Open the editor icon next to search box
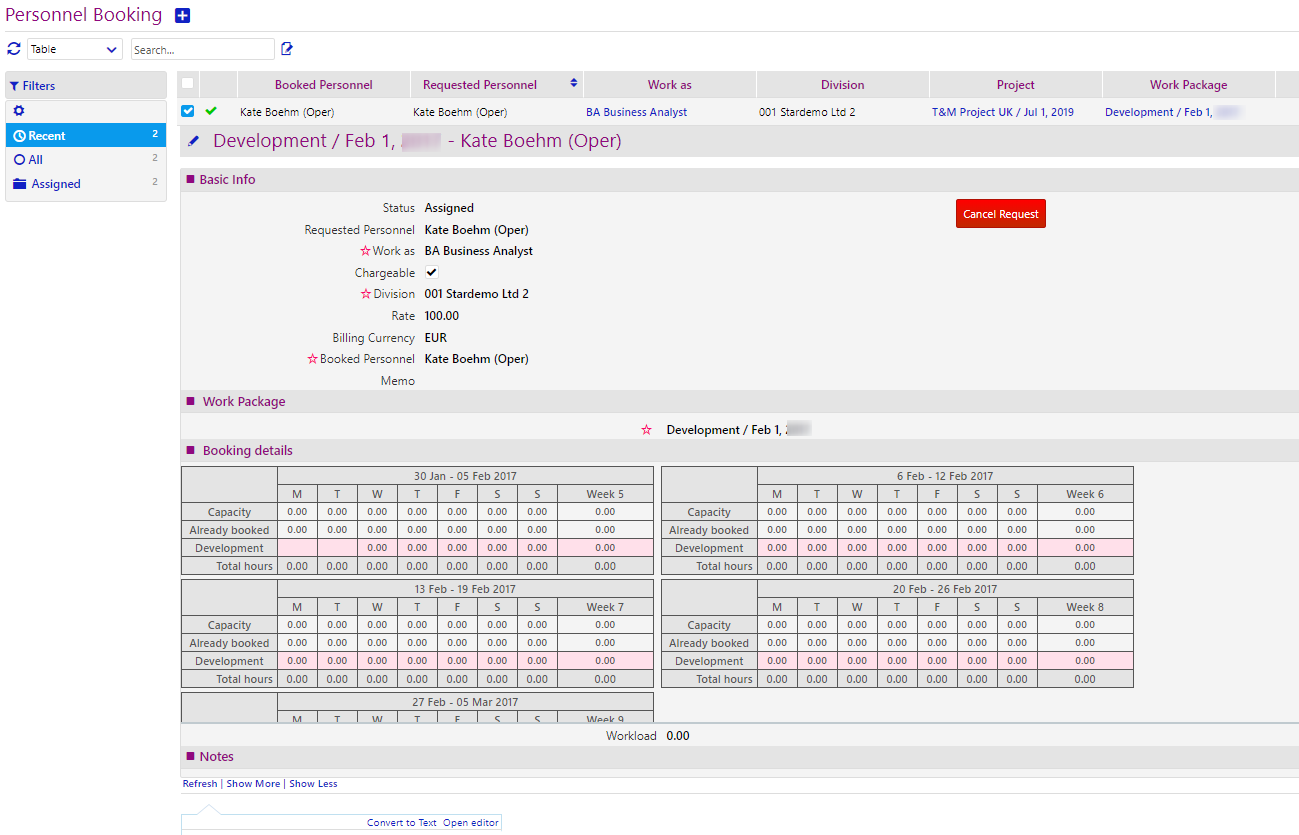 click(x=287, y=48)
